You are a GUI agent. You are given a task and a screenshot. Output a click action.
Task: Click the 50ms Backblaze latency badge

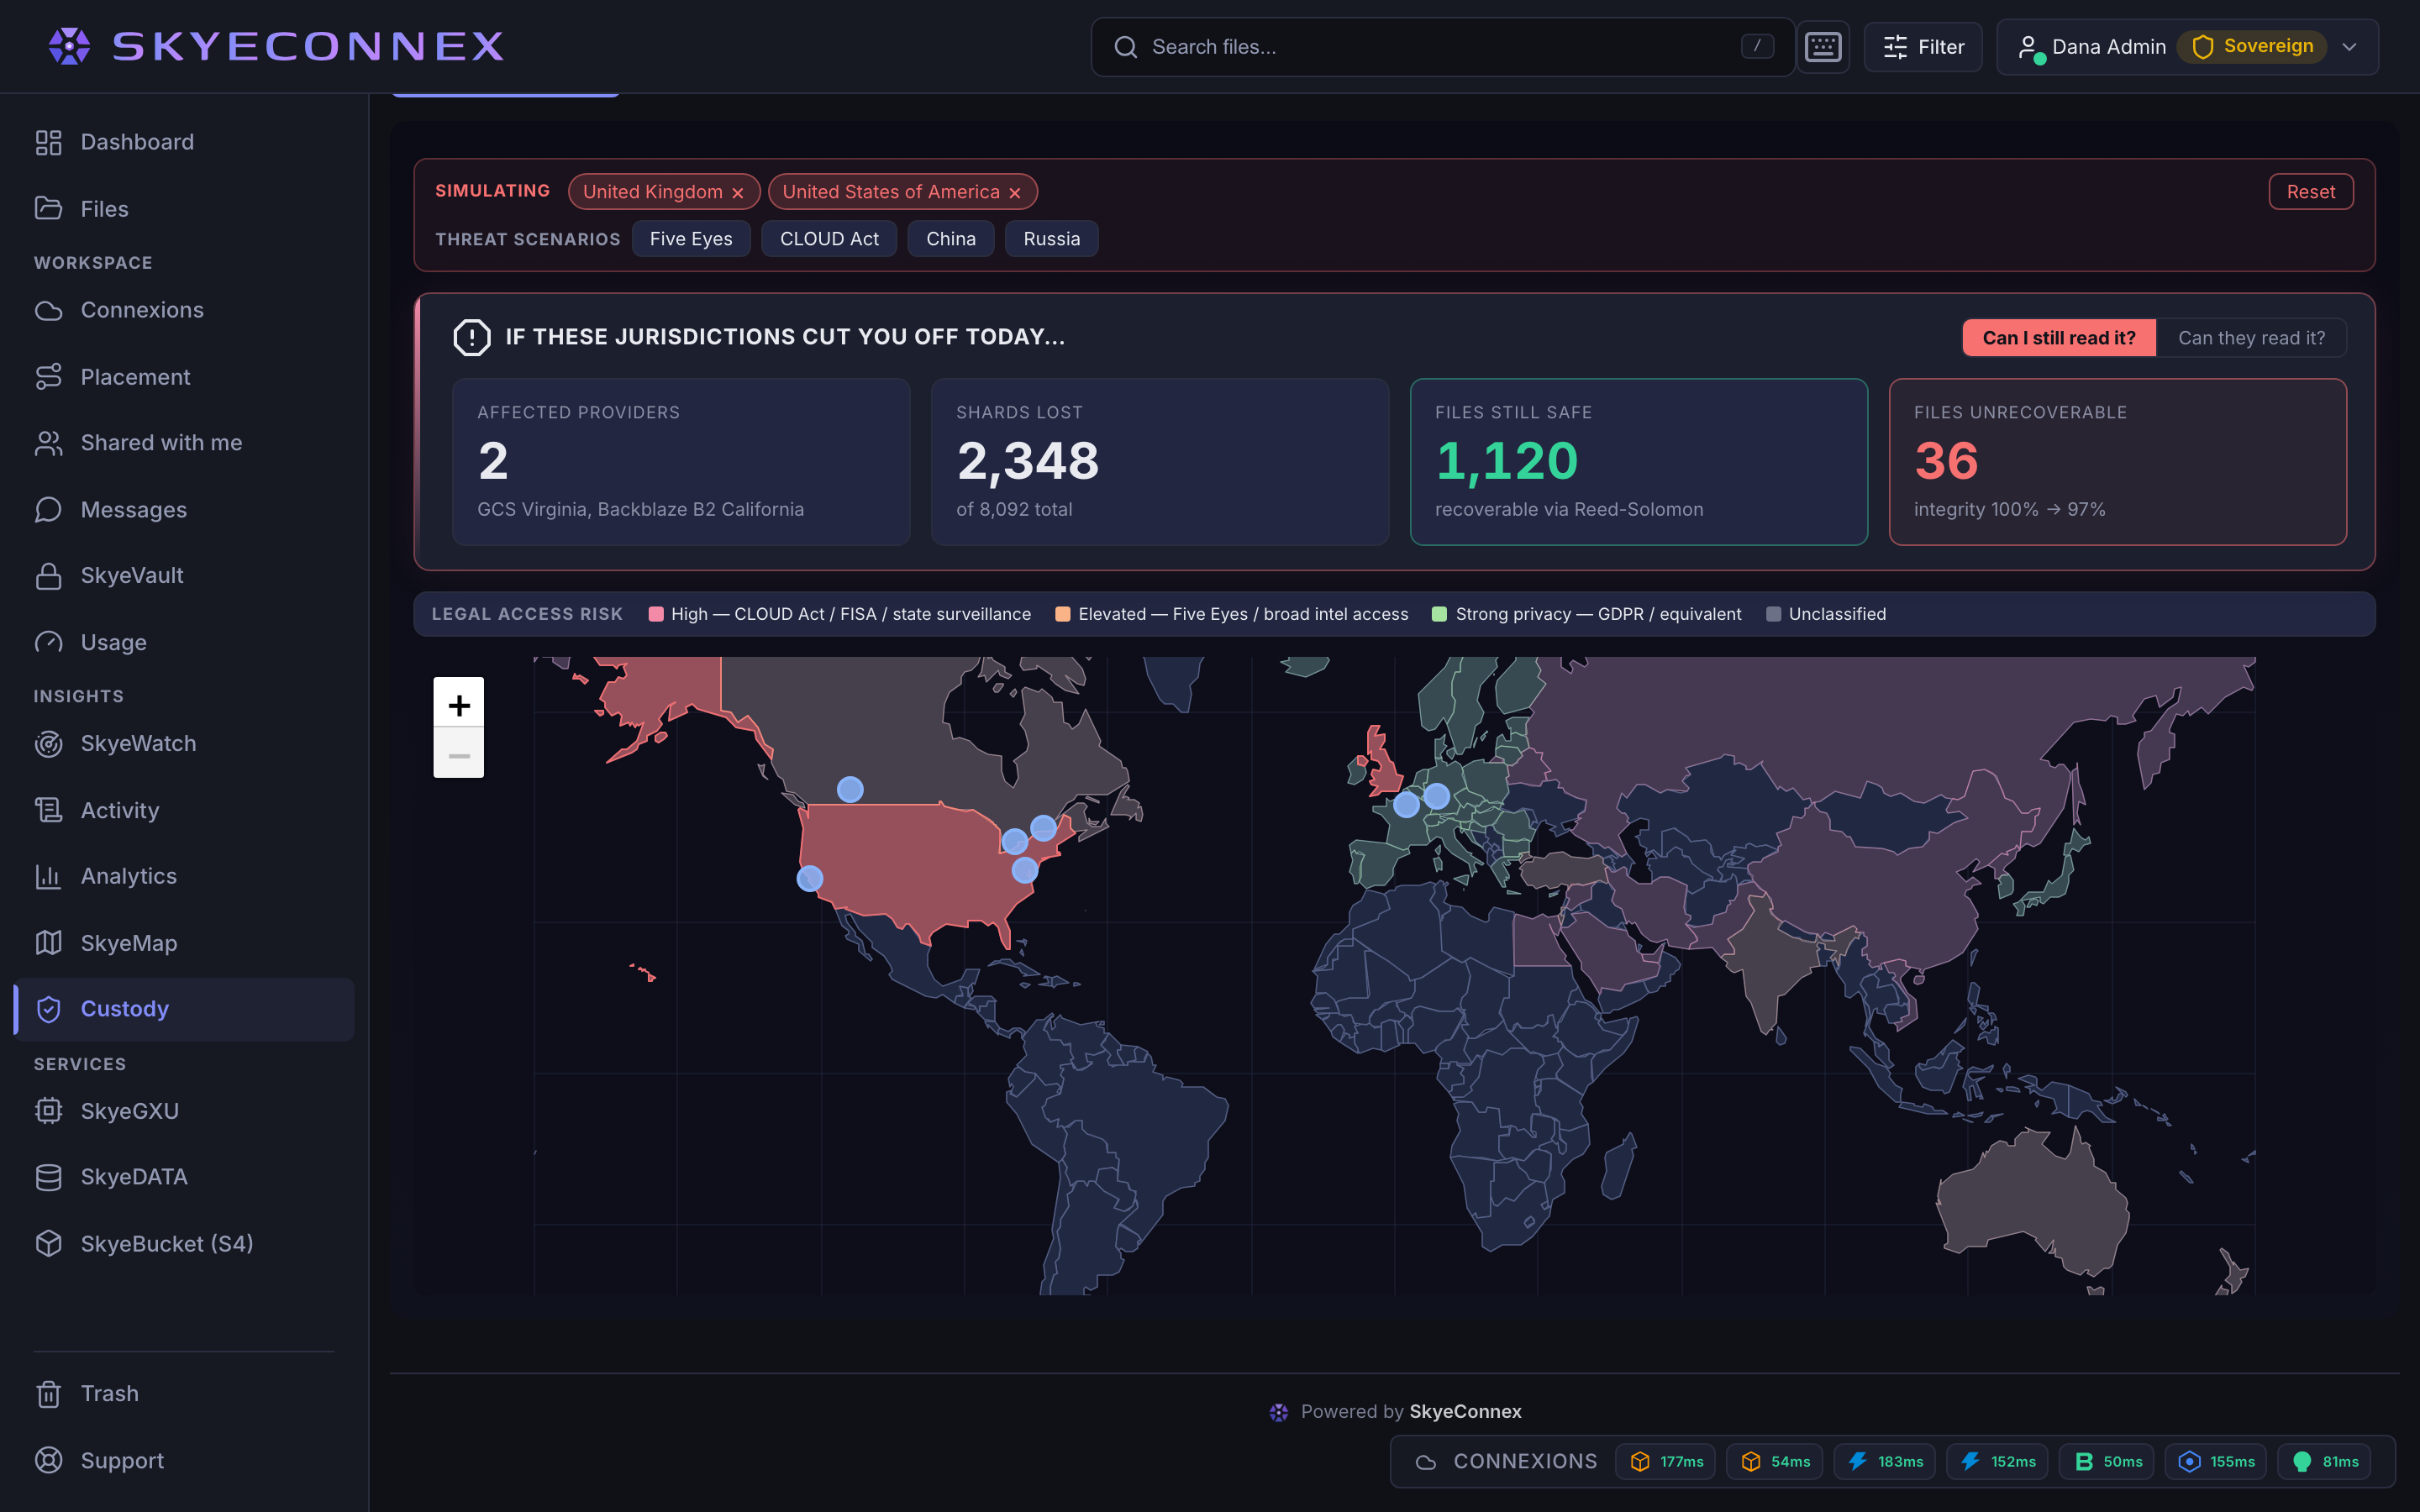click(x=2108, y=1461)
